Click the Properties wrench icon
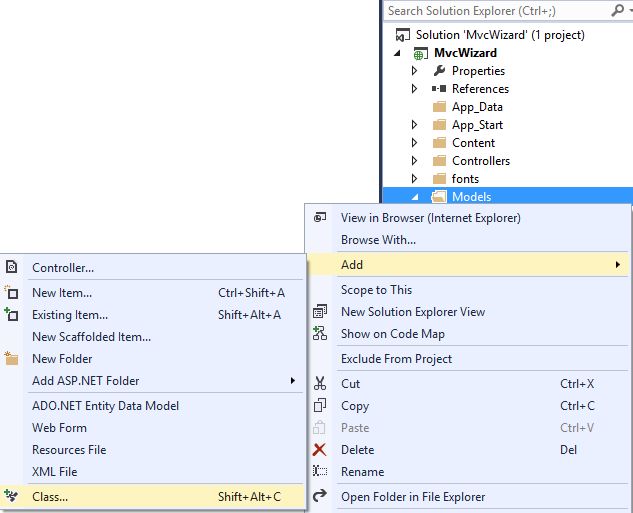This screenshot has width=633, height=513. pos(439,71)
